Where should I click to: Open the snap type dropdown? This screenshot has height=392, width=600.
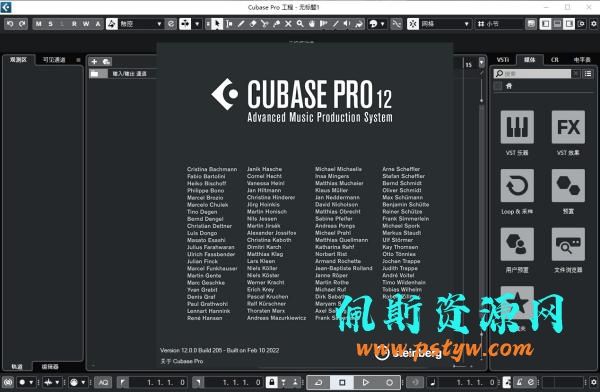pos(445,24)
